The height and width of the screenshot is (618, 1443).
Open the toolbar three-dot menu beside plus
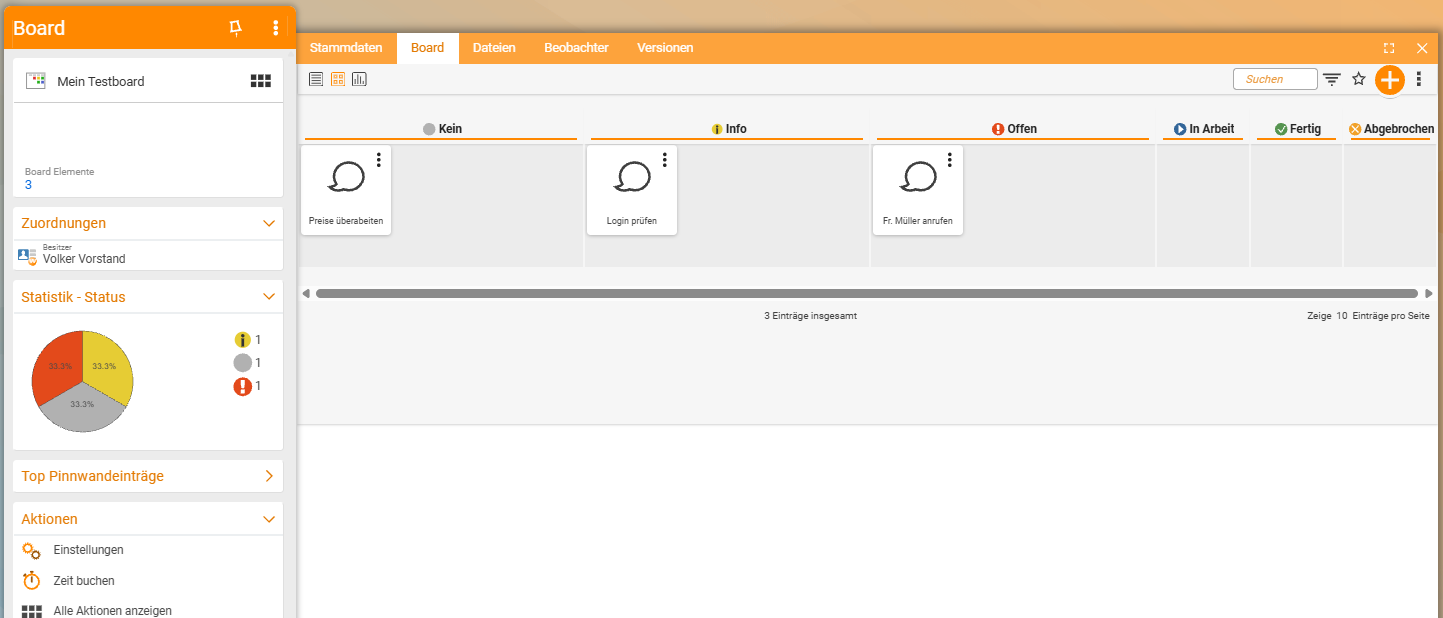coord(1419,79)
